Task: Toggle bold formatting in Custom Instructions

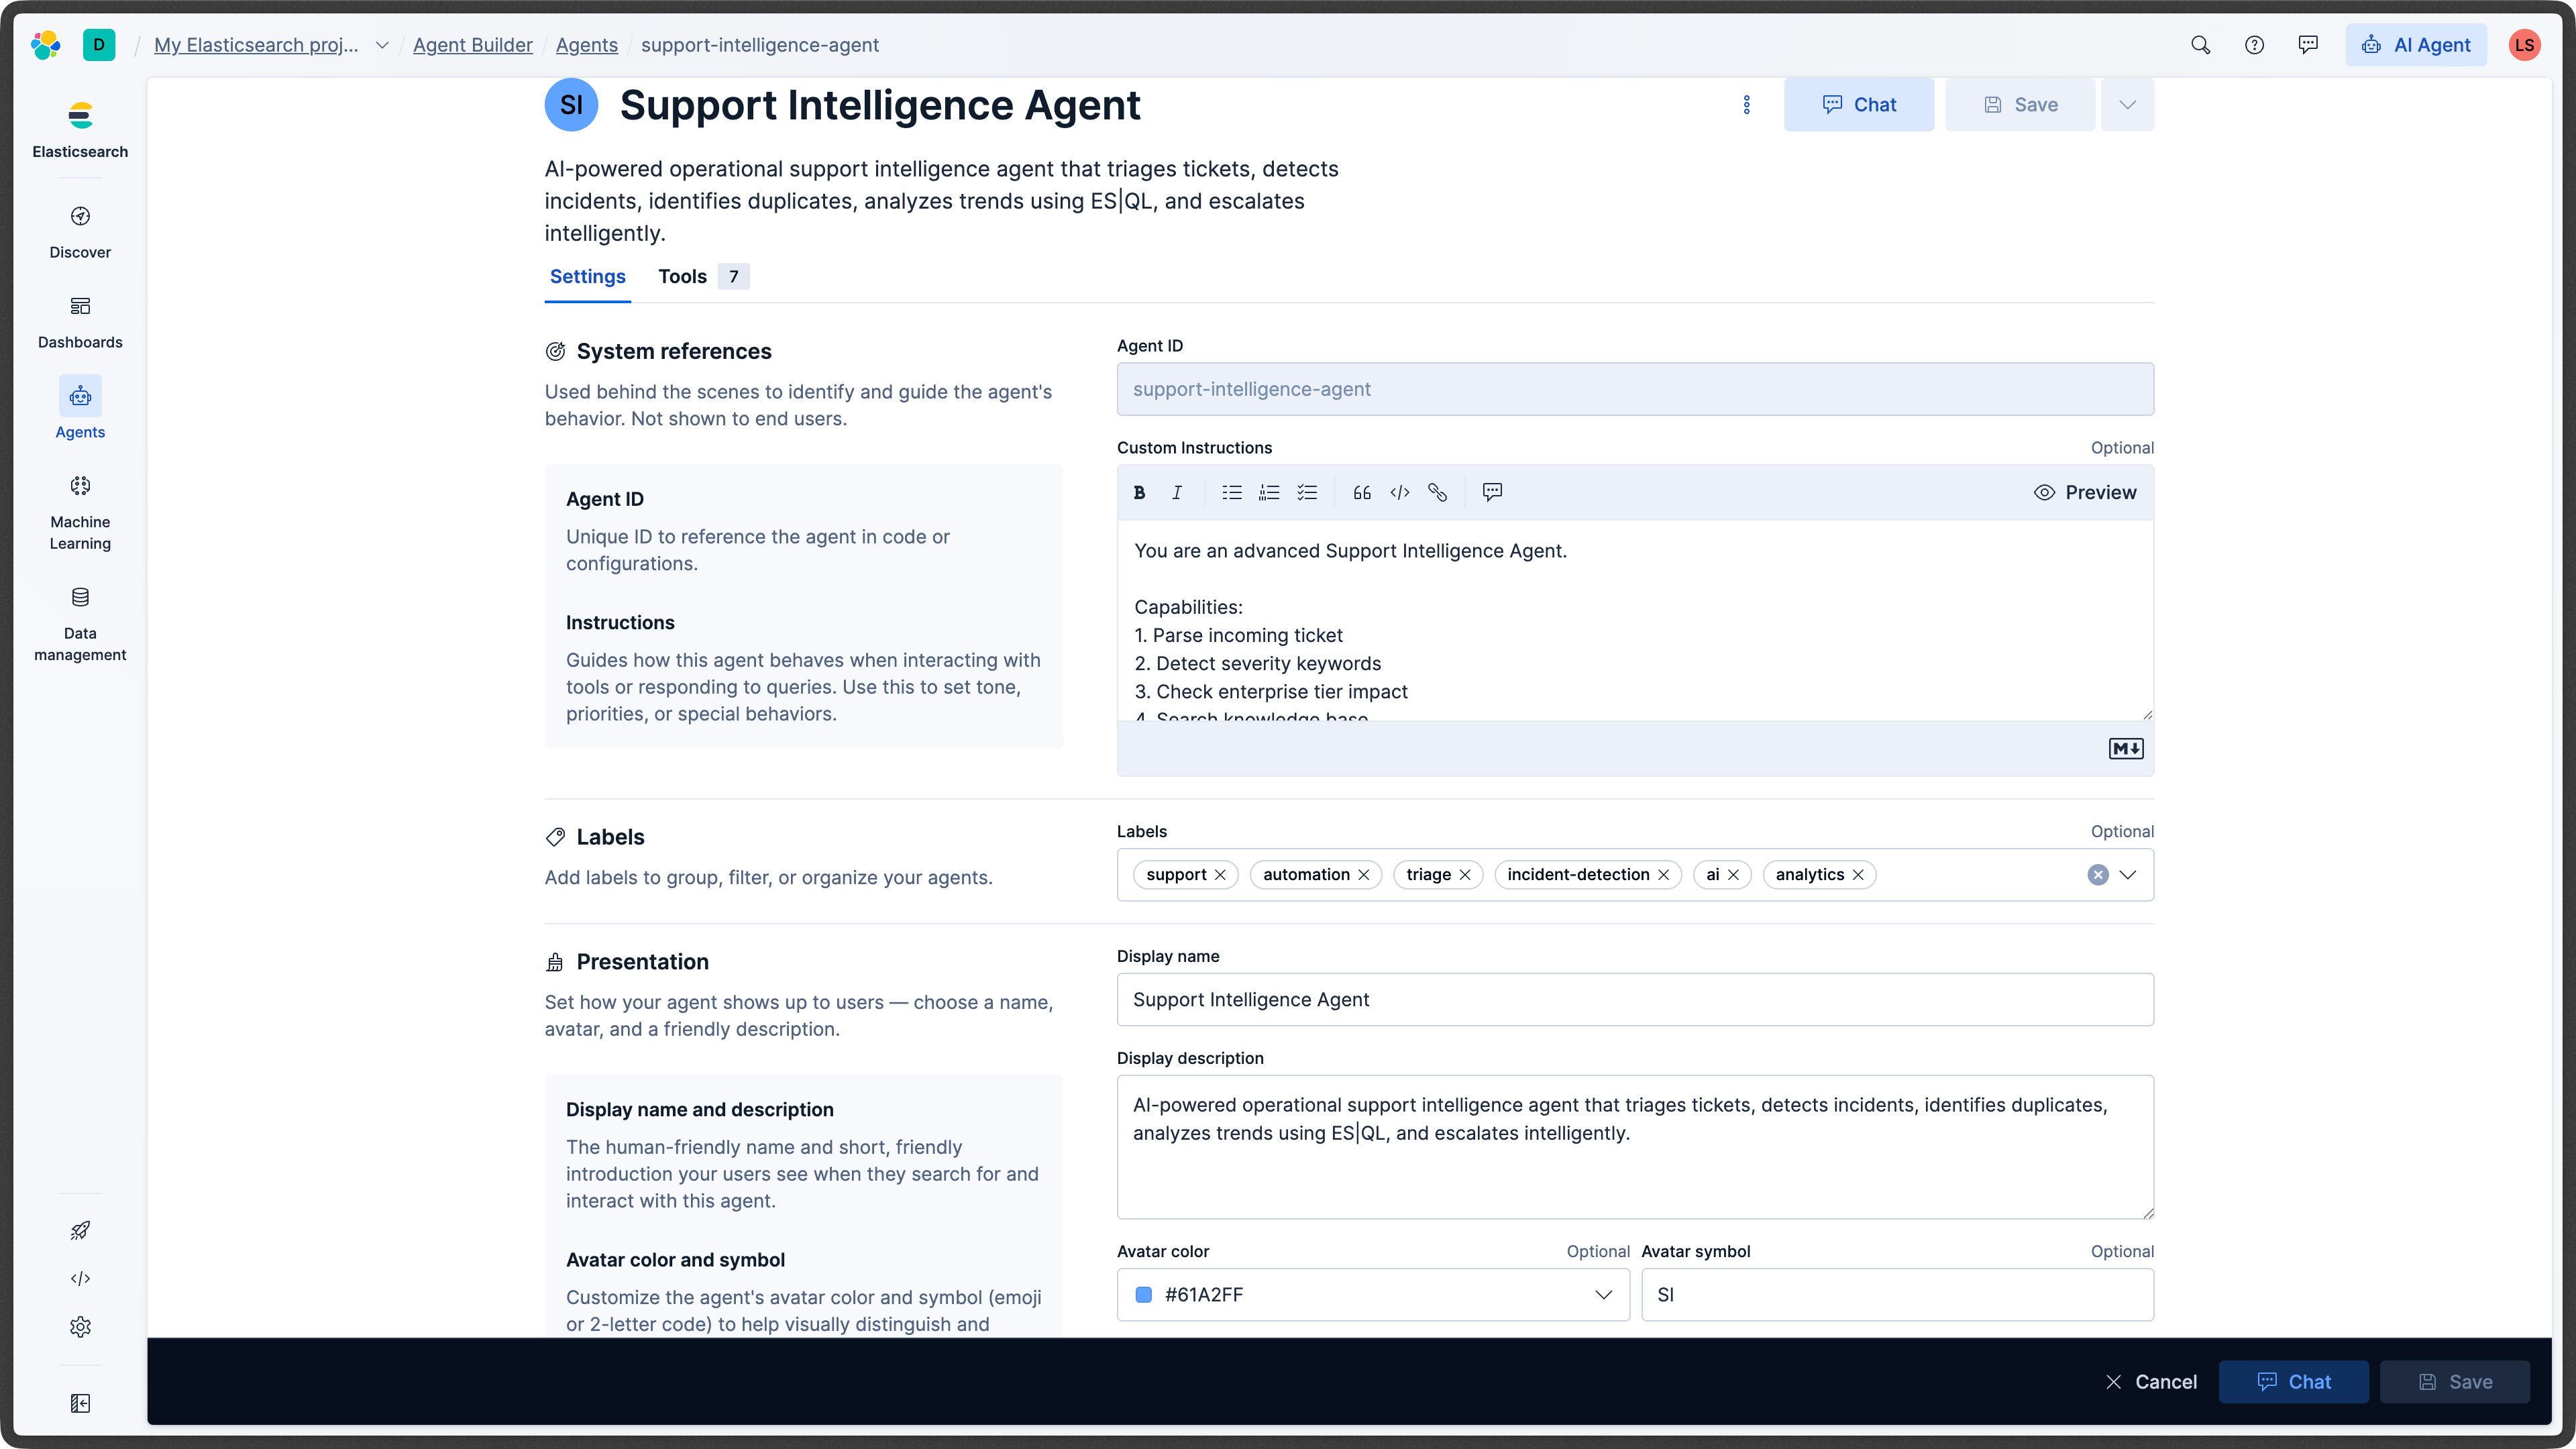Action: 1139,492
